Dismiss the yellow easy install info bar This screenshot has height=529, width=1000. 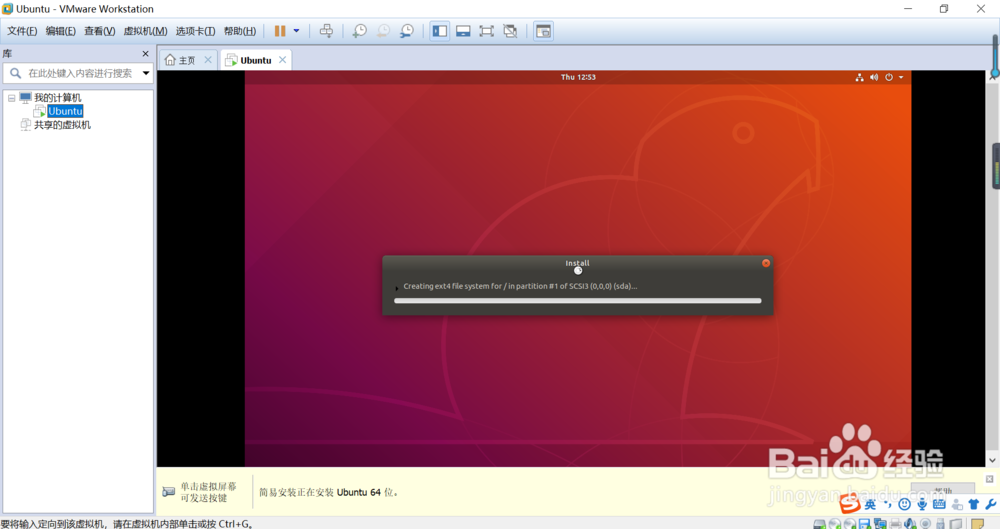989,479
